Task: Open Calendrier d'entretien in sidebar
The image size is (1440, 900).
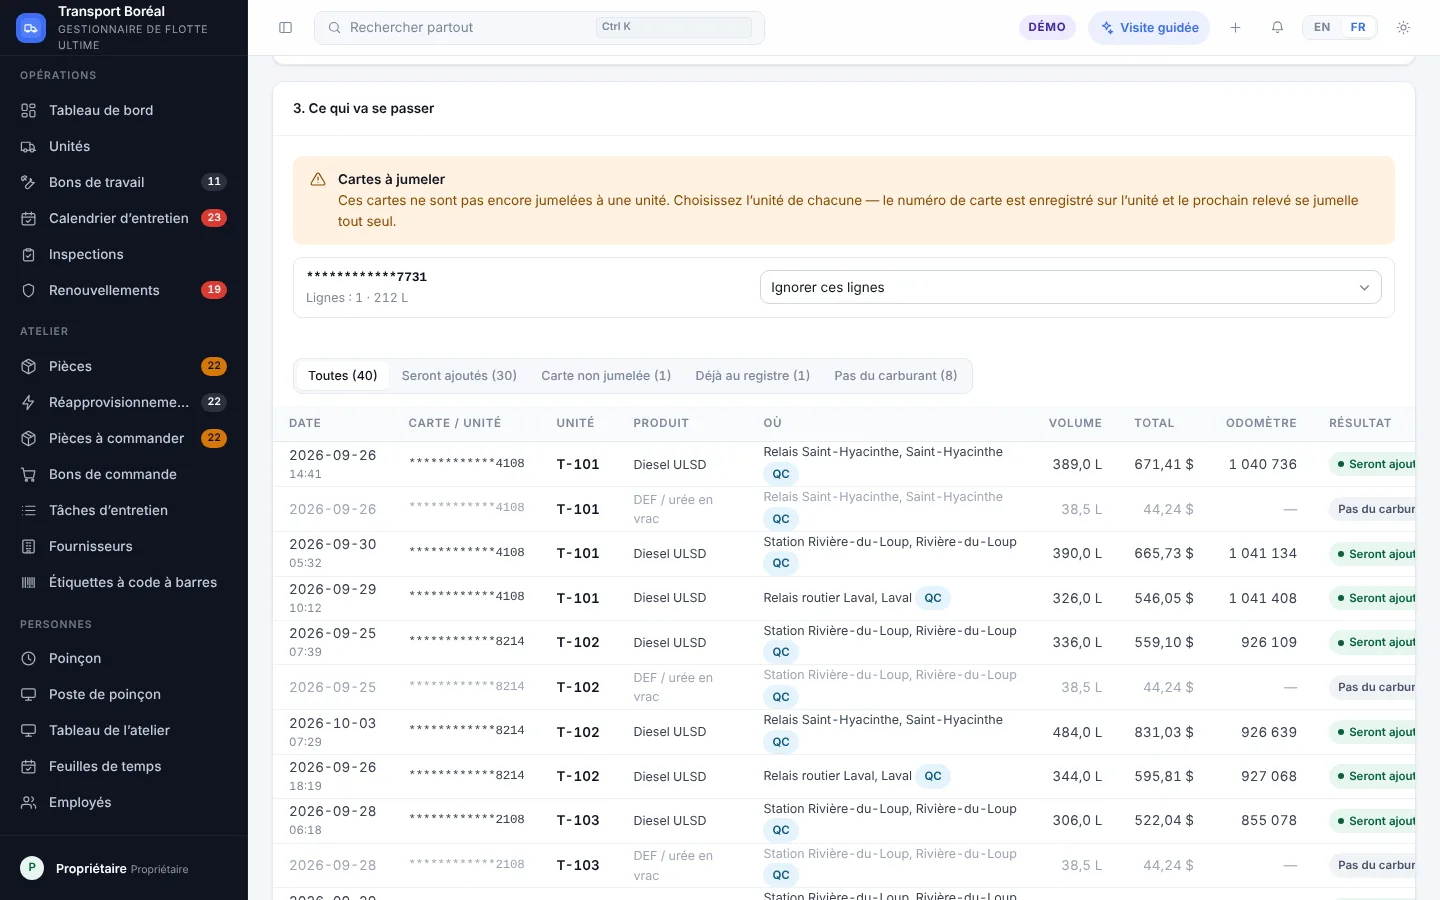Action: pos(124,218)
